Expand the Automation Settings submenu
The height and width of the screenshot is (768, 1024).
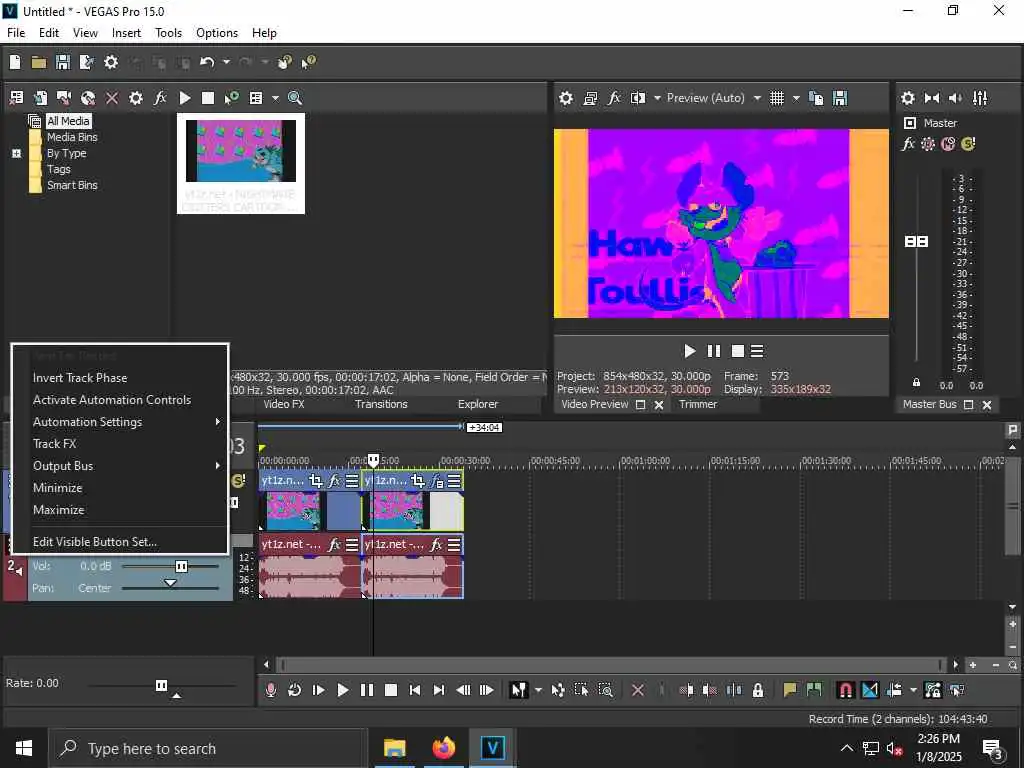pos(120,422)
